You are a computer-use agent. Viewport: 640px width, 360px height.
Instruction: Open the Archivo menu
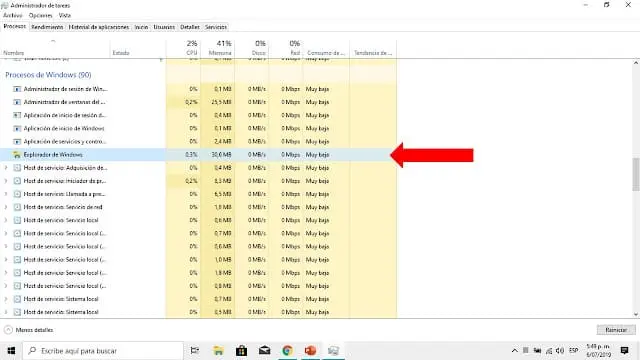[x=13, y=16]
